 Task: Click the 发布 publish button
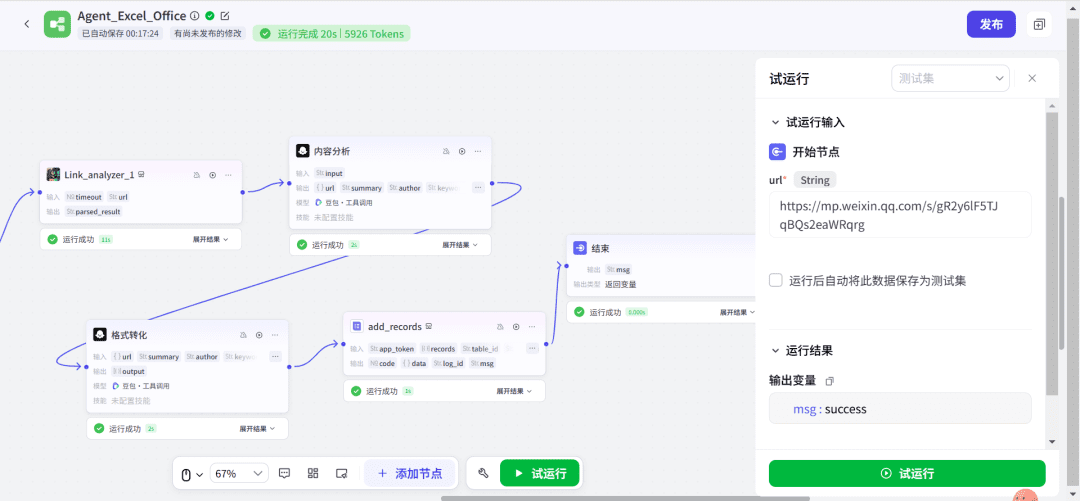(990, 25)
